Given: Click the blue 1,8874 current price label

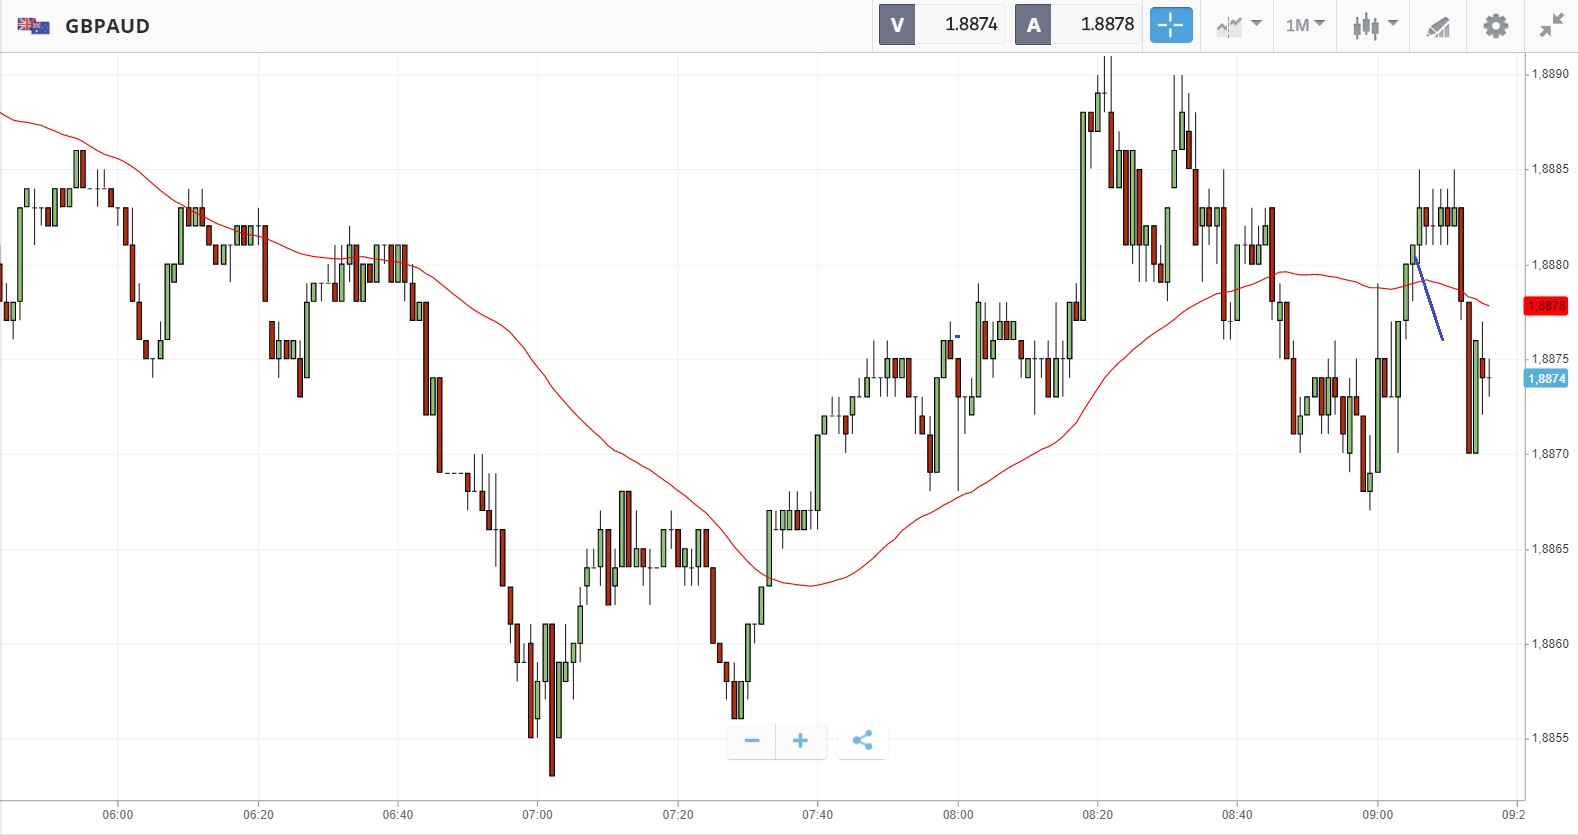Looking at the screenshot, I should click(1546, 379).
